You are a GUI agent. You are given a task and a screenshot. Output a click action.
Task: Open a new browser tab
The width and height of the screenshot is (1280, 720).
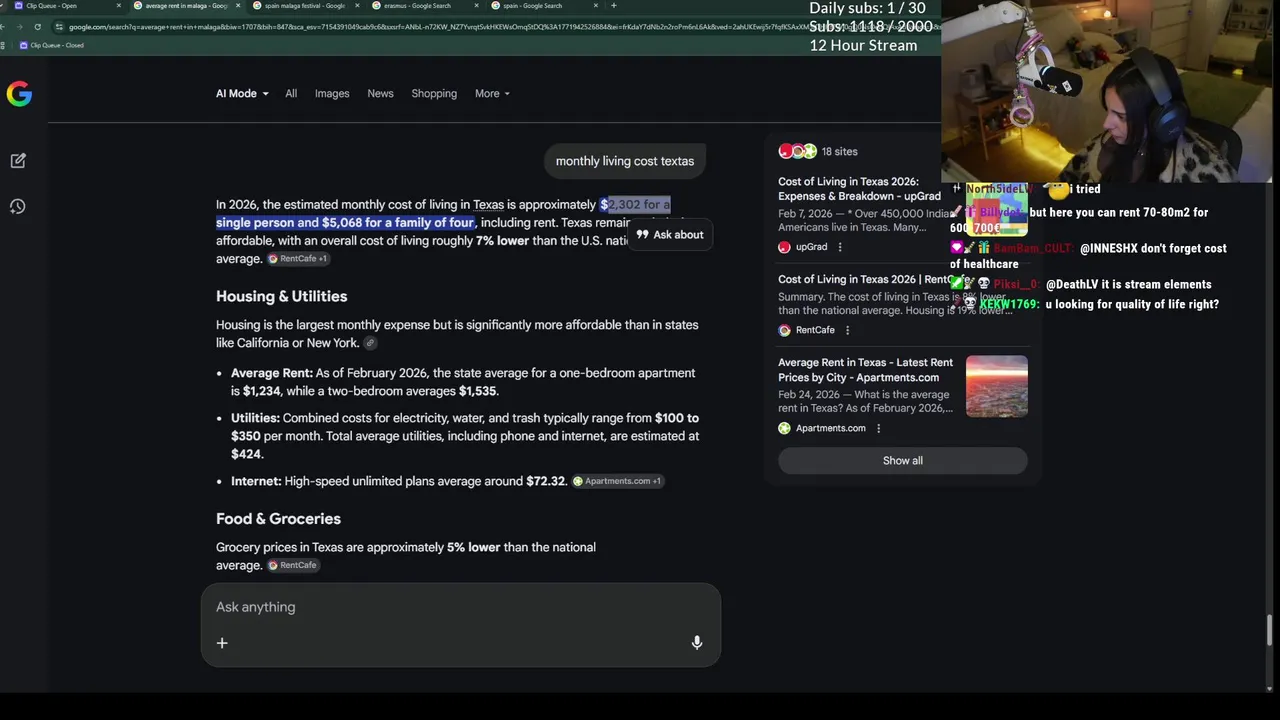pos(613,6)
